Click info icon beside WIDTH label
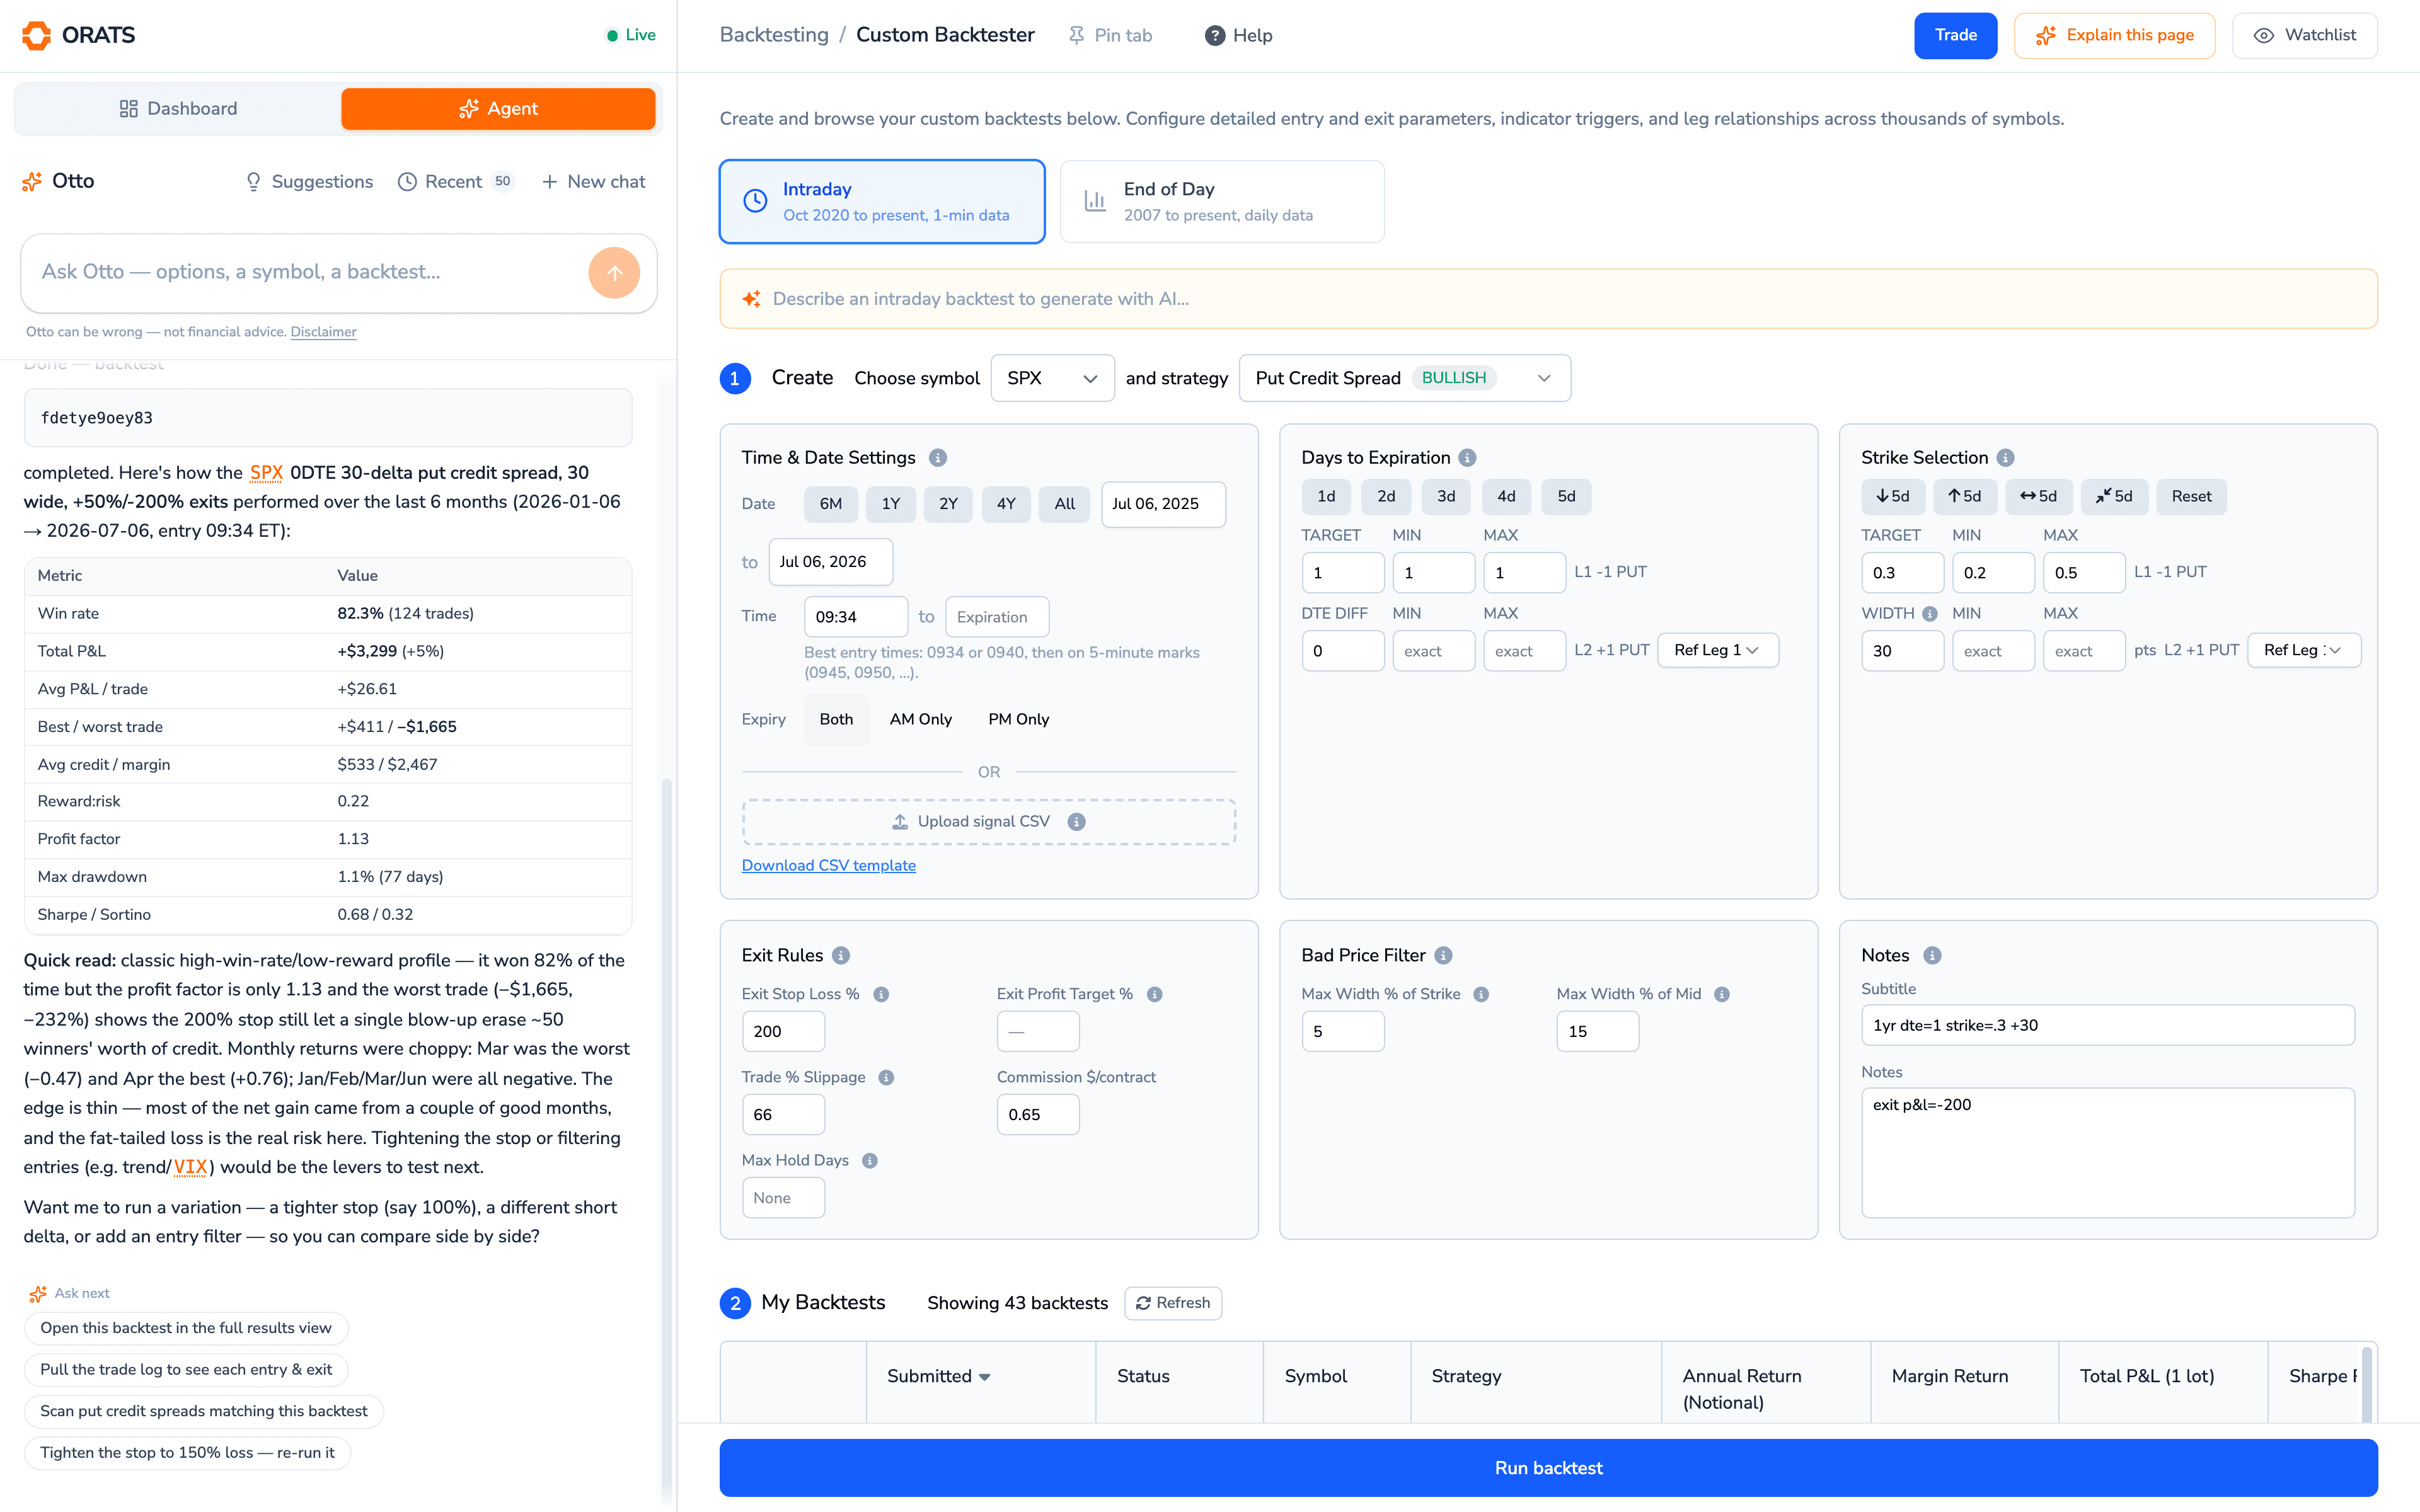Screen dimensions: 2420x1512 [1929, 613]
